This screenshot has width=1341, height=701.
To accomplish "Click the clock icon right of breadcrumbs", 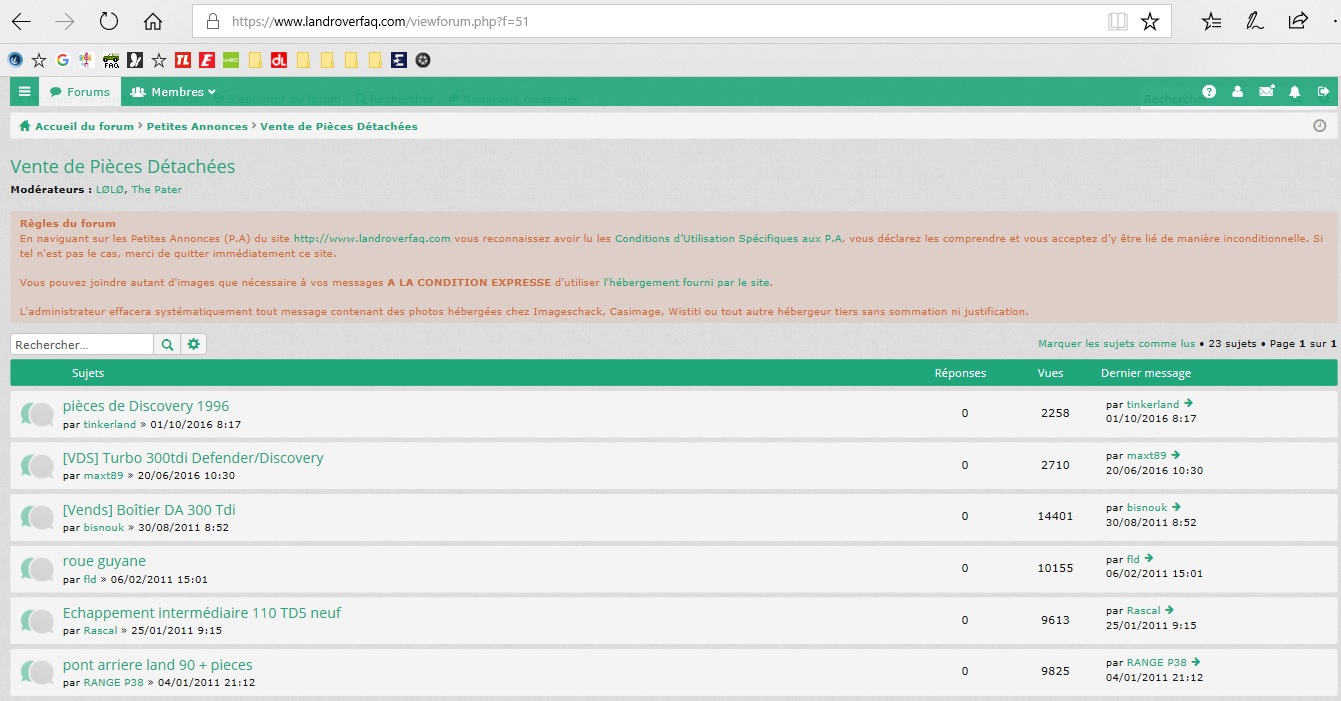I will 1319,126.
